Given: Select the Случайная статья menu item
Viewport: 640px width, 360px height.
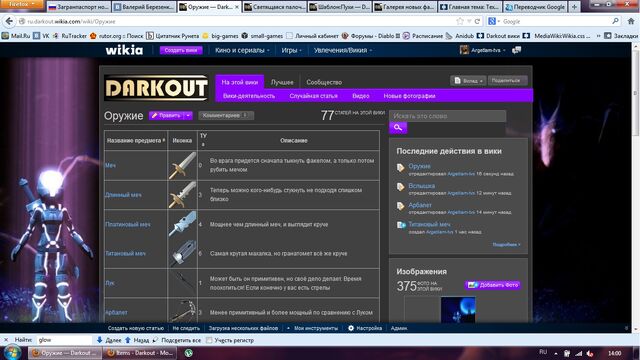Looking at the screenshot, I should (x=313, y=96).
